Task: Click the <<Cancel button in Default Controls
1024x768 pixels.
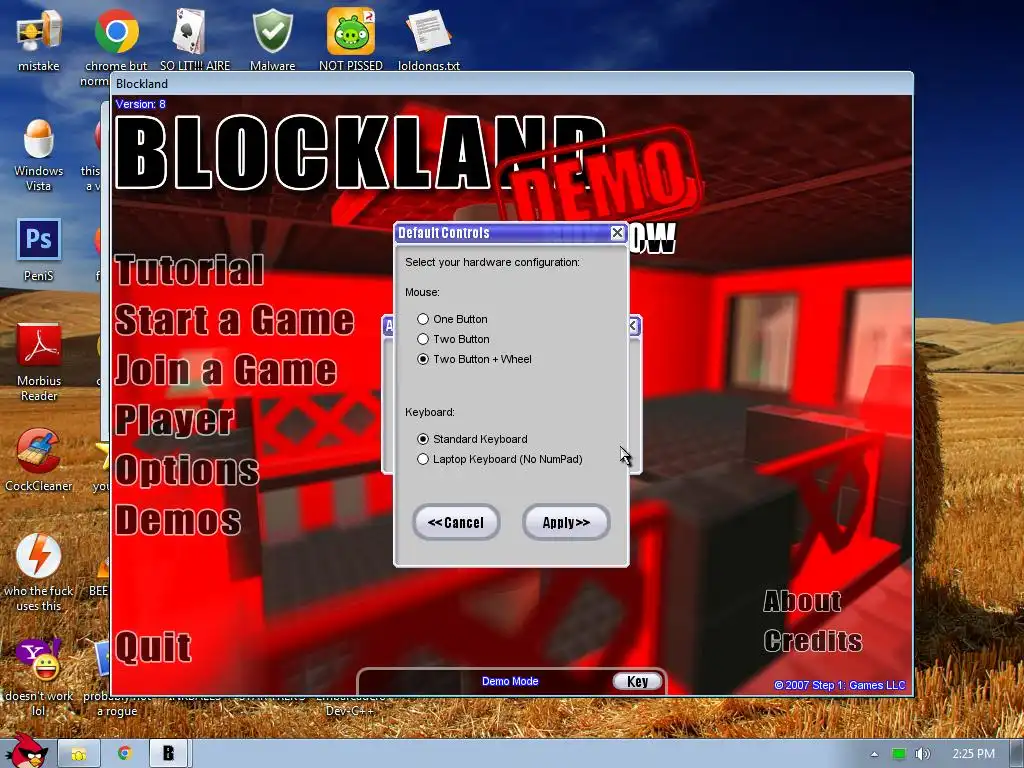Action: click(456, 522)
